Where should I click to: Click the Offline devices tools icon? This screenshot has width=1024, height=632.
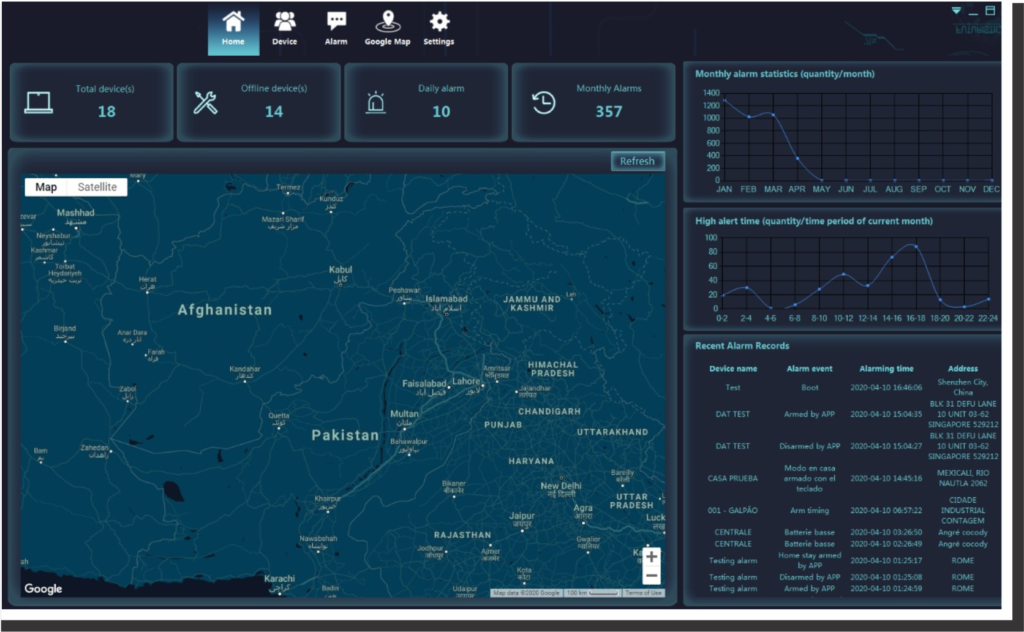(x=206, y=102)
